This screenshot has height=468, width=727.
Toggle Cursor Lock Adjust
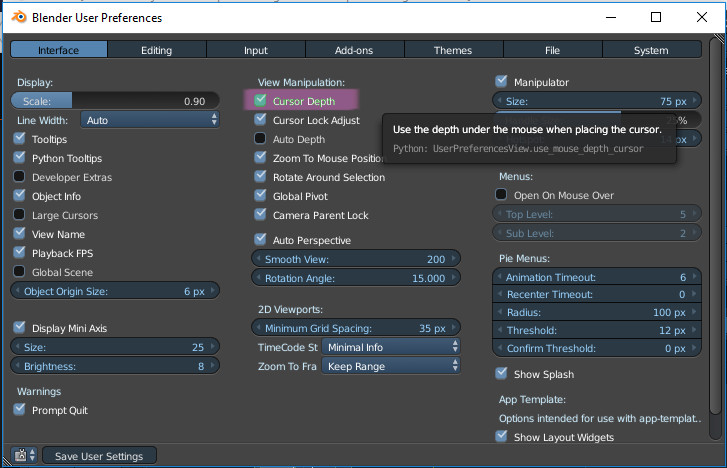coord(261,120)
